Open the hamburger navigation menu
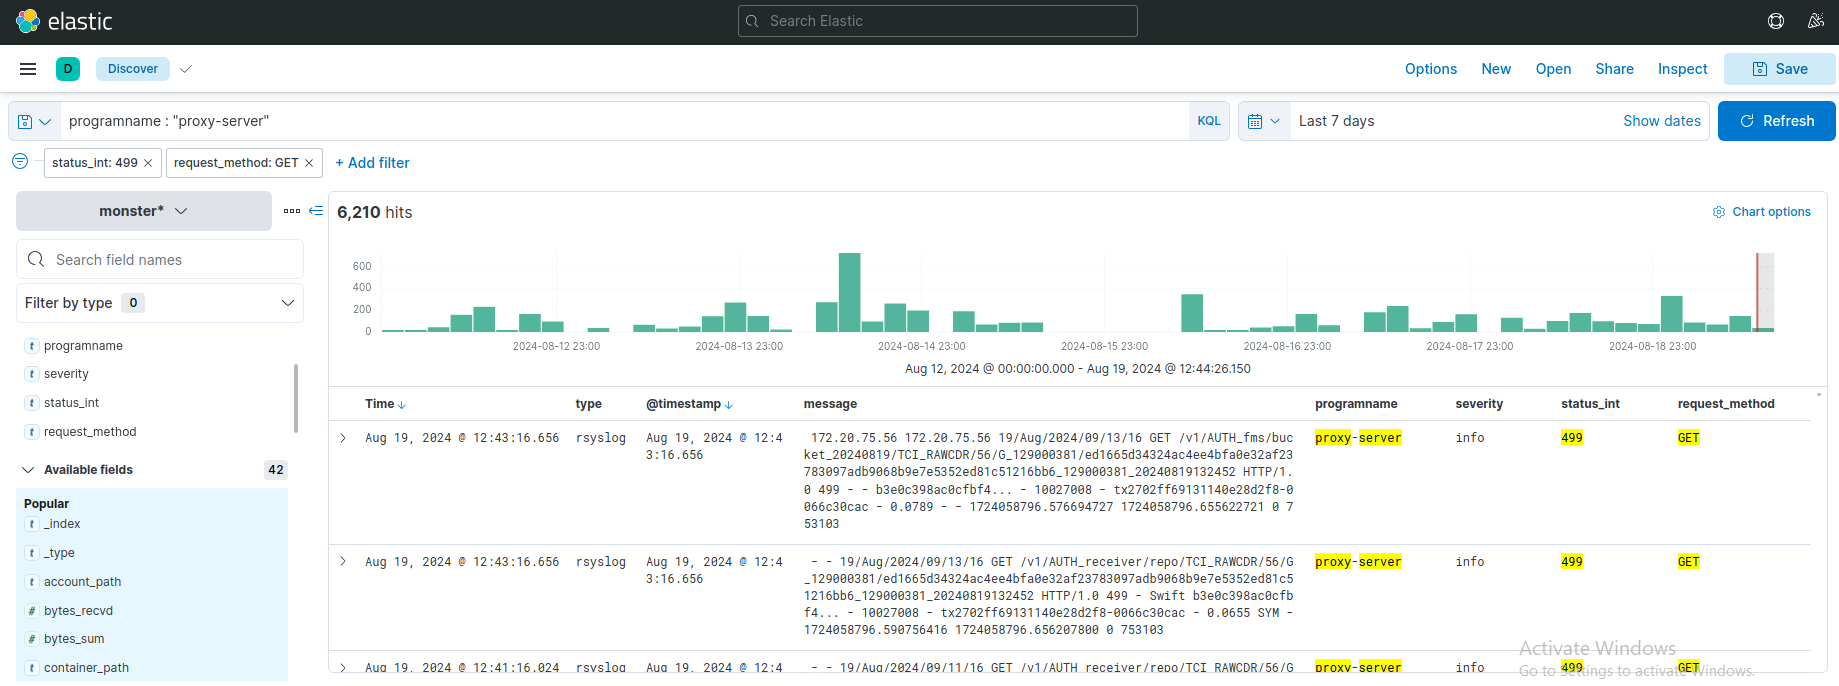Screen dimensions: 1839x686 (x=28, y=69)
